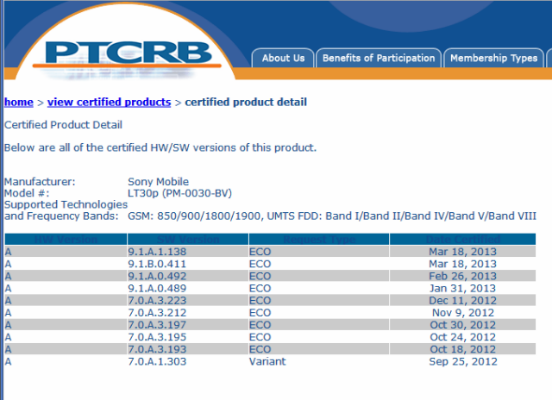
Task: Click the Date Certified column header
Action: point(463,239)
